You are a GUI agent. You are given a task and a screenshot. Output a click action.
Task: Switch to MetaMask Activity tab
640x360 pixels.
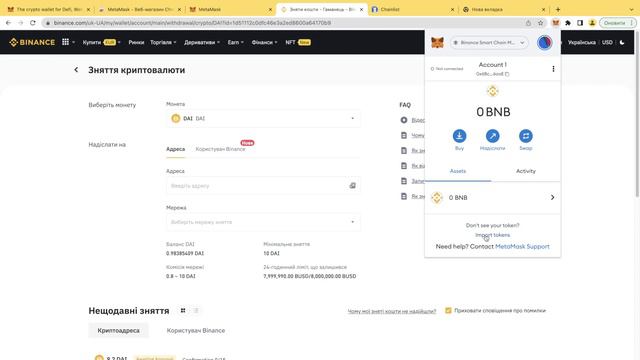click(526, 171)
